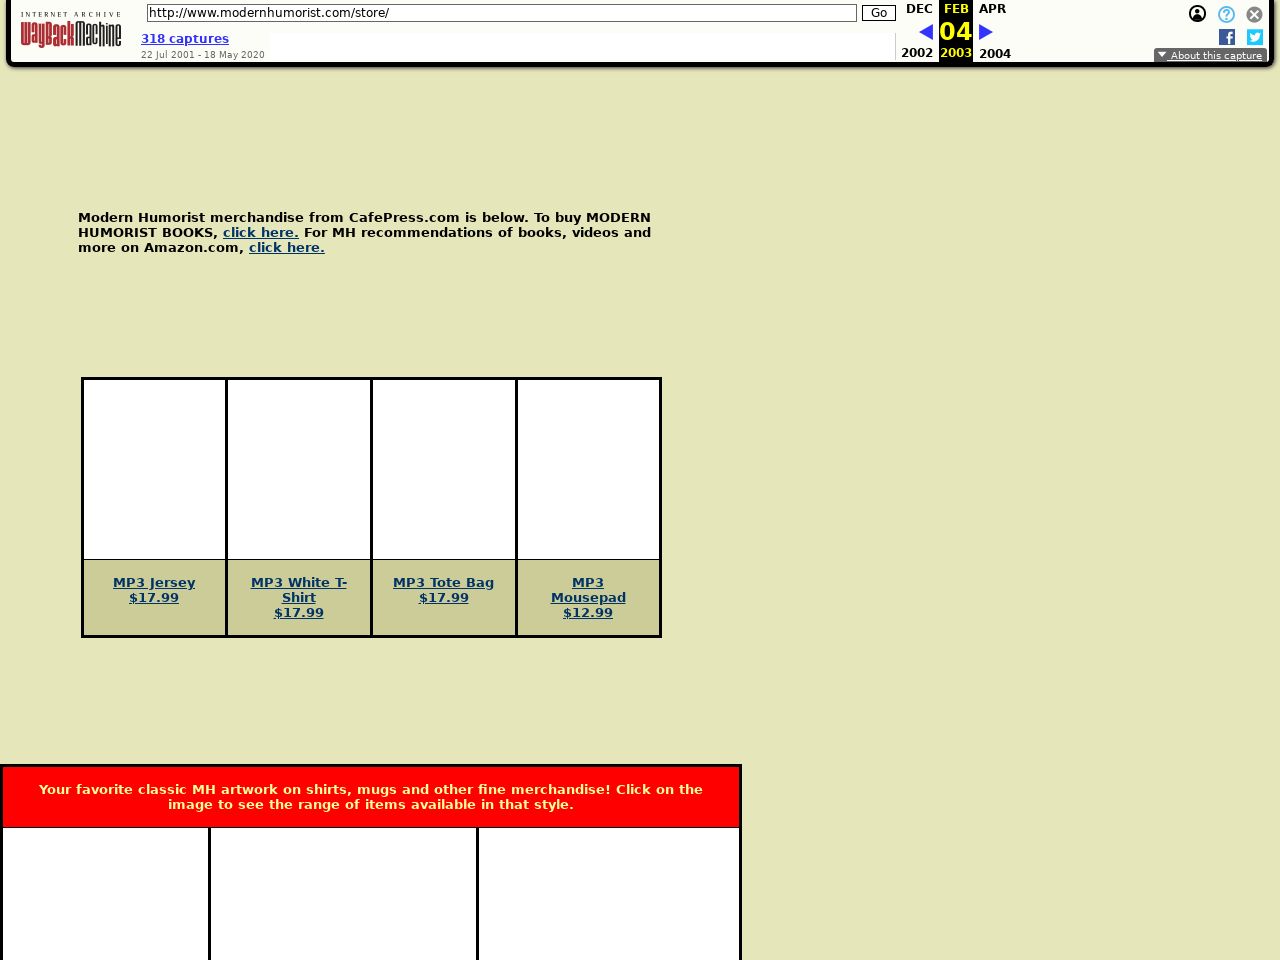Click MP3 Jersey product image

point(154,469)
